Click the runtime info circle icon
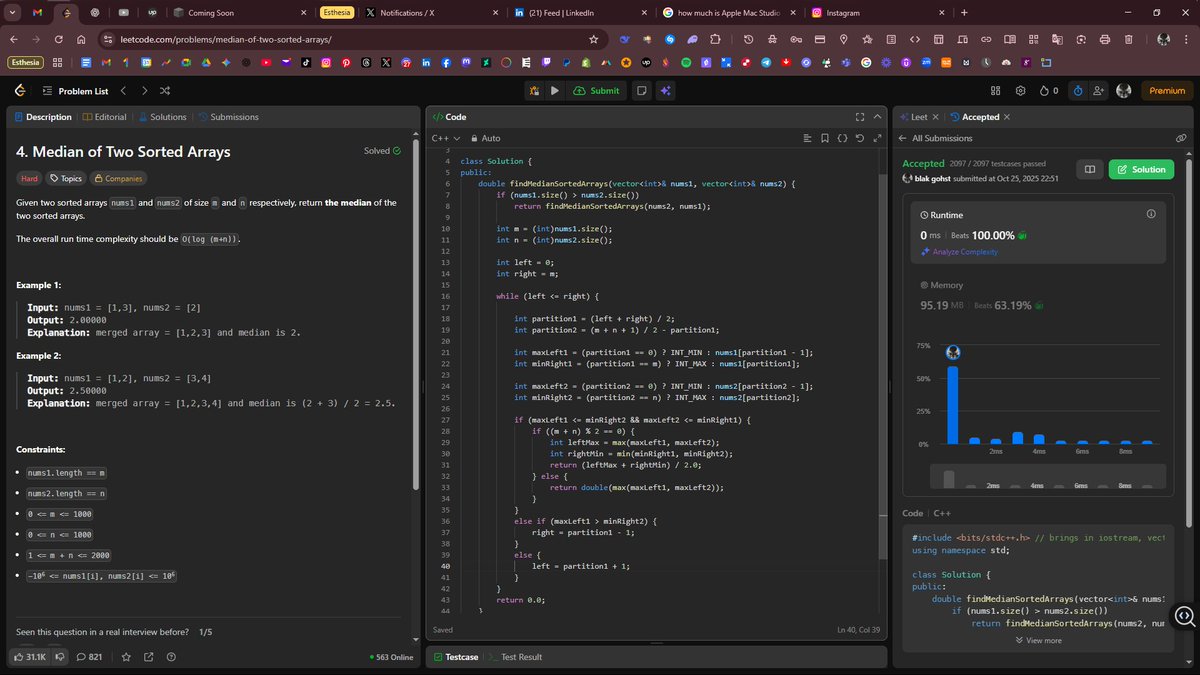1200x675 pixels. [1150, 214]
